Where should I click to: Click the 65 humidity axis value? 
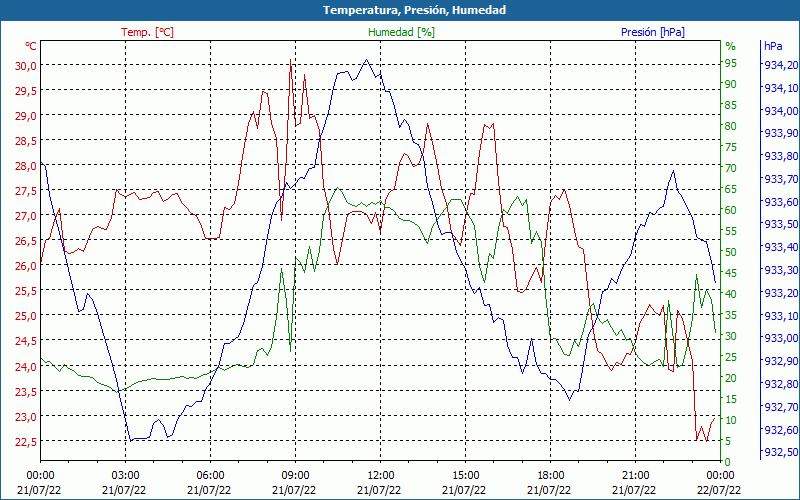731,189
